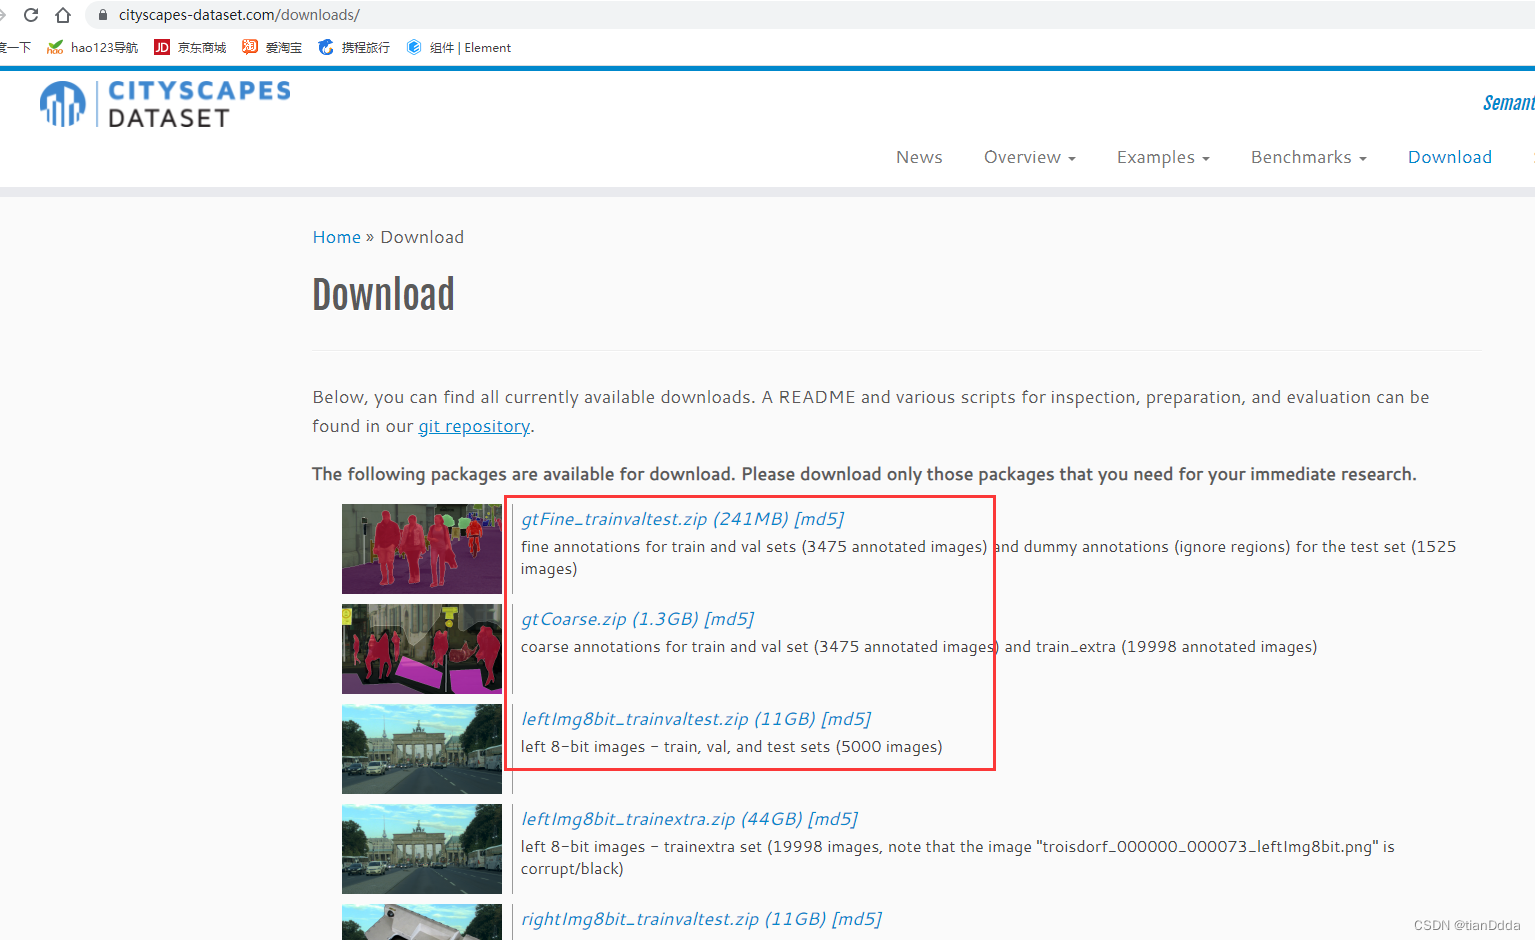Open the git repository link
Screen dimensions: 1535x940
[474, 426]
